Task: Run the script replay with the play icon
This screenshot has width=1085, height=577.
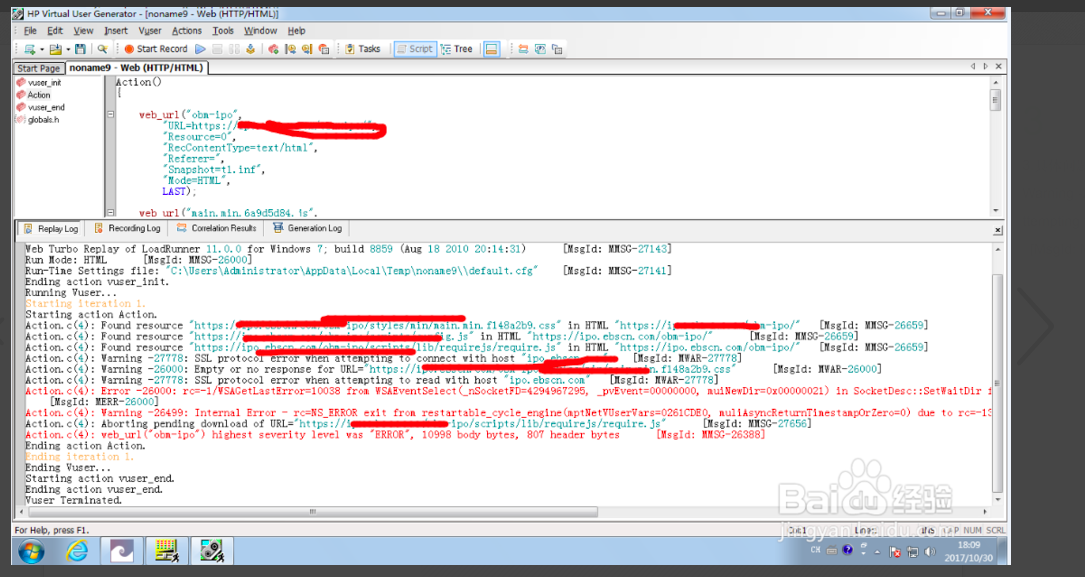Action: pos(201,48)
